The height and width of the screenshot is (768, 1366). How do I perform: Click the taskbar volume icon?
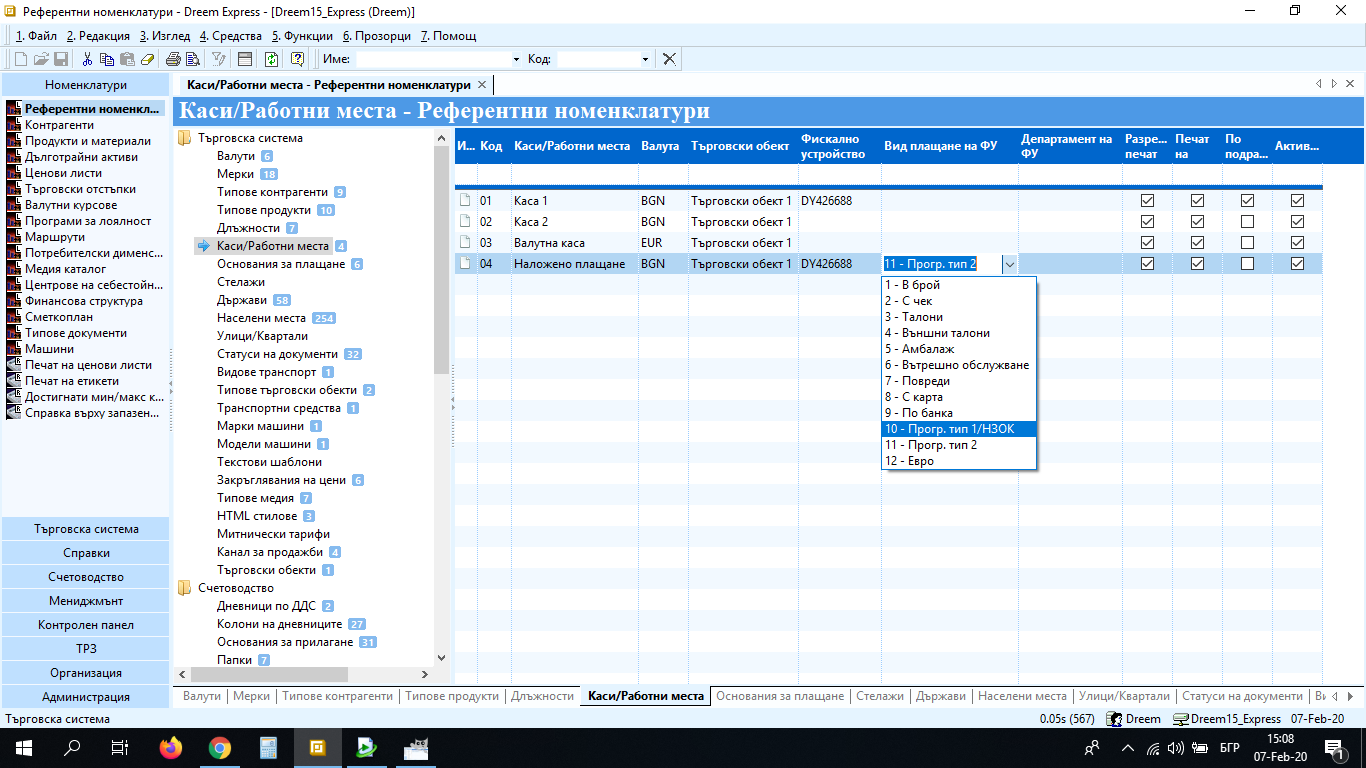click(x=1176, y=748)
